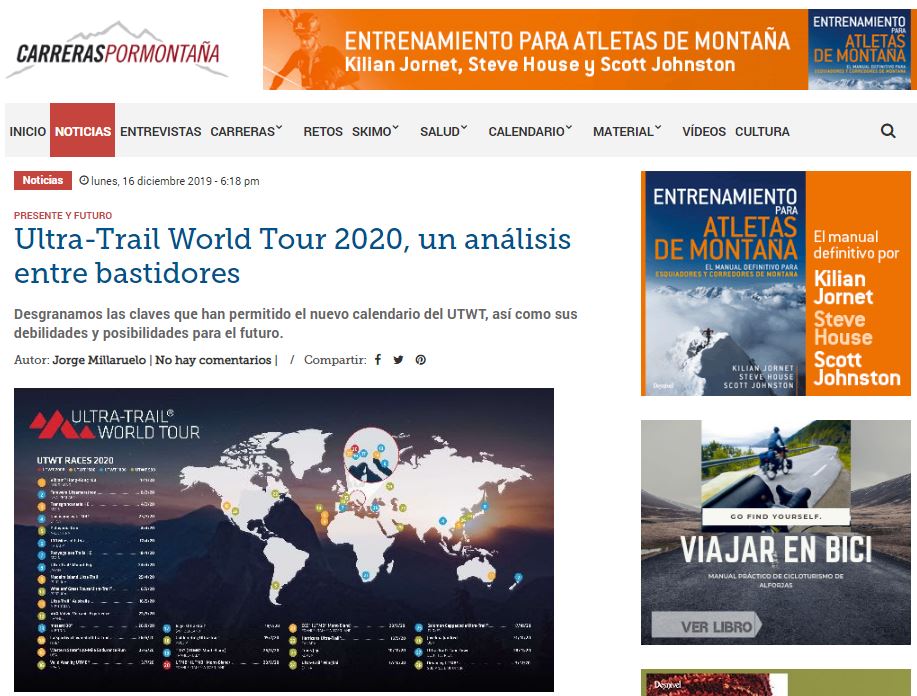
Task: Open the VÍDEOS section
Action: click(x=704, y=132)
